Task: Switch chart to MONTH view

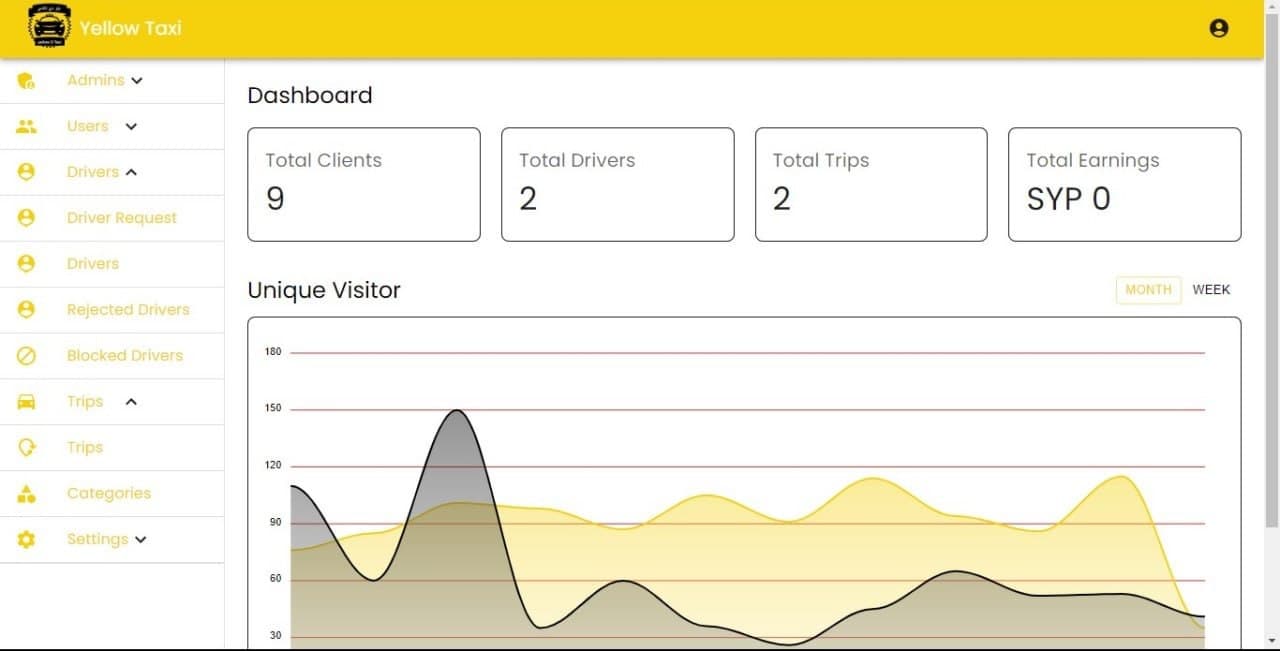Action: tap(1148, 290)
